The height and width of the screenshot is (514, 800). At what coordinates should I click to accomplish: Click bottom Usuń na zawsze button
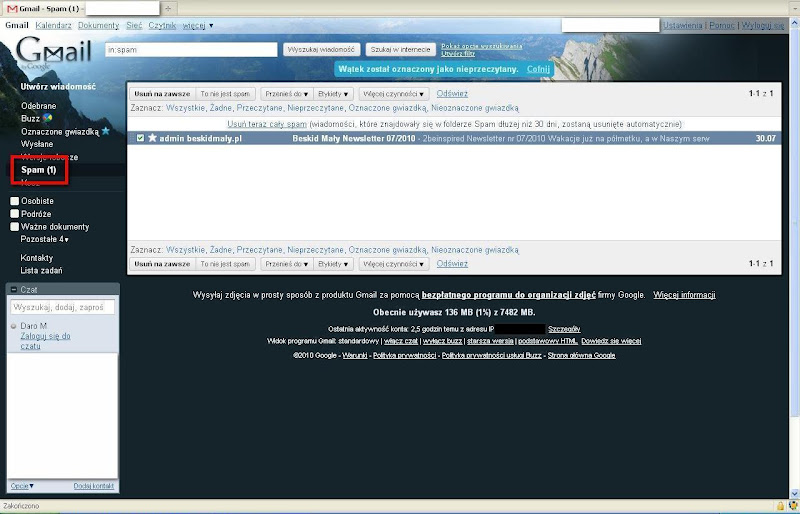[x=162, y=264]
